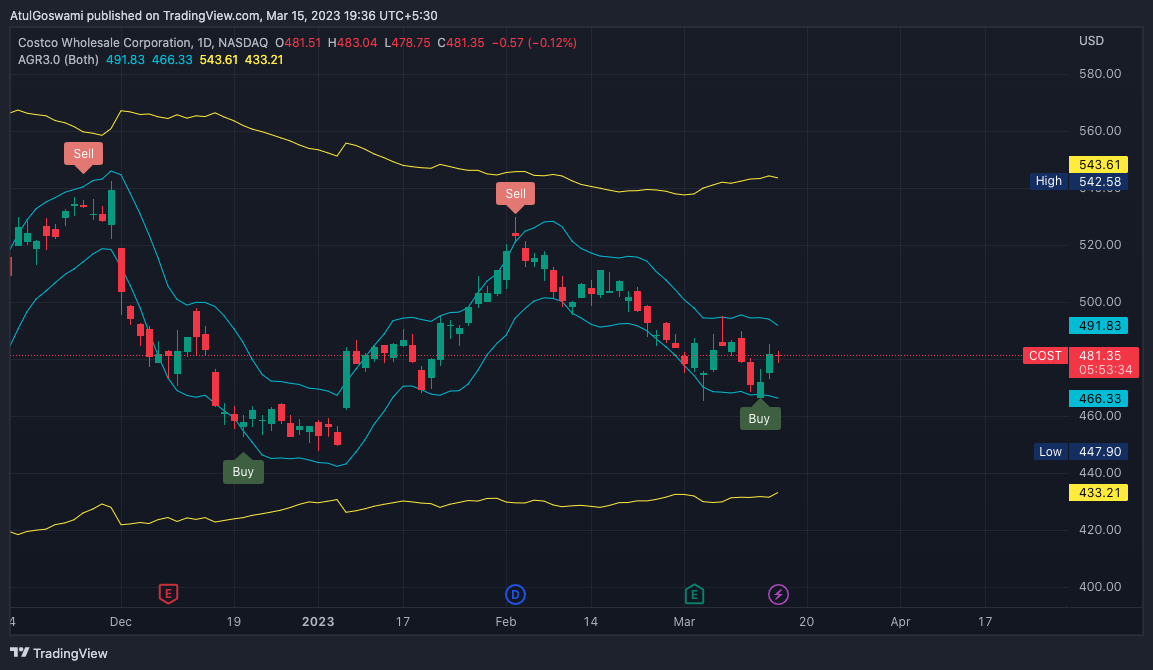This screenshot has height=670, width=1153.
Task: Click the Sell signal label near February
Action: (515, 193)
